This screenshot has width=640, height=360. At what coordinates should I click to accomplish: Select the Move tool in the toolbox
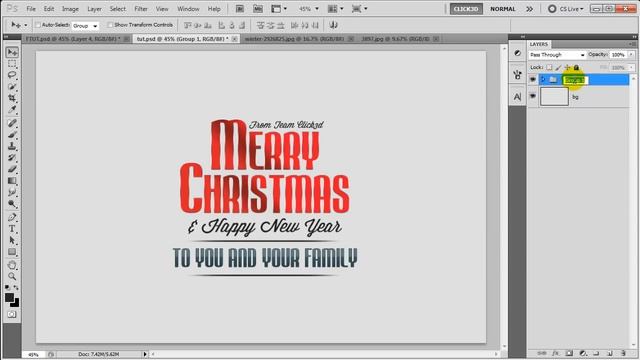(12, 52)
